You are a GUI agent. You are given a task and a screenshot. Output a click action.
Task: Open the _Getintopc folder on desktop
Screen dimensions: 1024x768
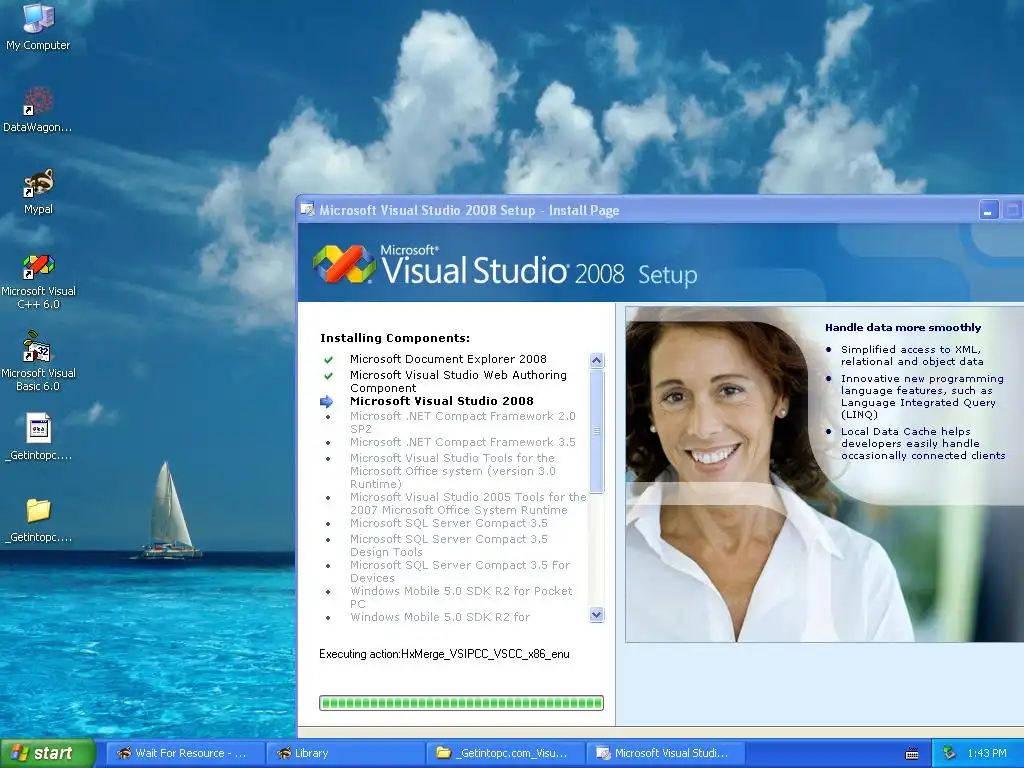(x=38, y=519)
